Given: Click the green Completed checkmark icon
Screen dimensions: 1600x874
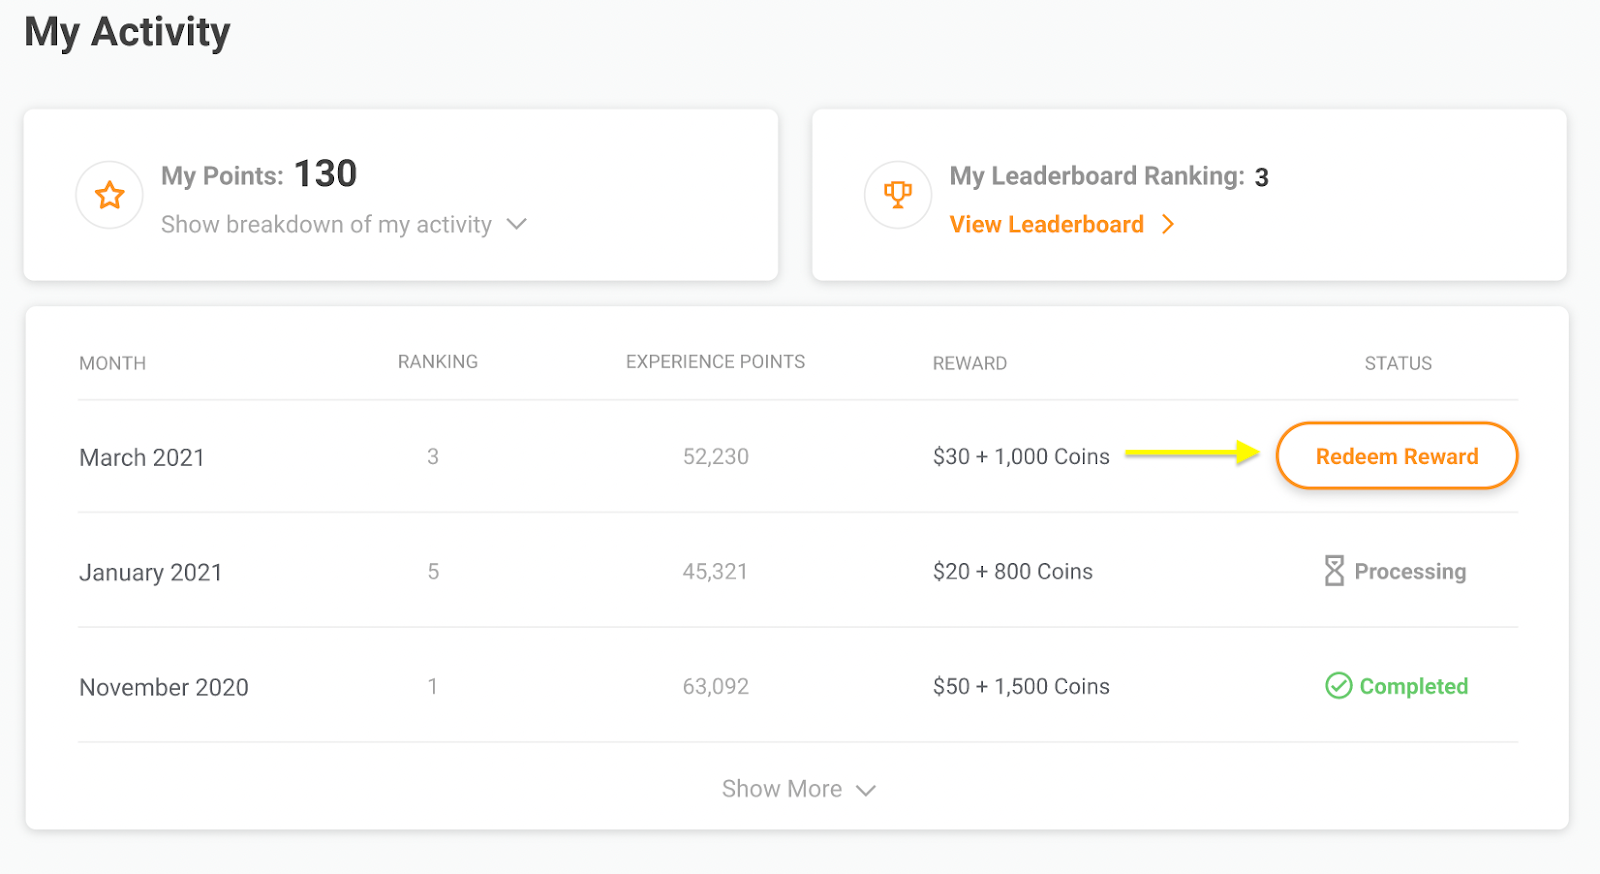Looking at the screenshot, I should click(1338, 686).
